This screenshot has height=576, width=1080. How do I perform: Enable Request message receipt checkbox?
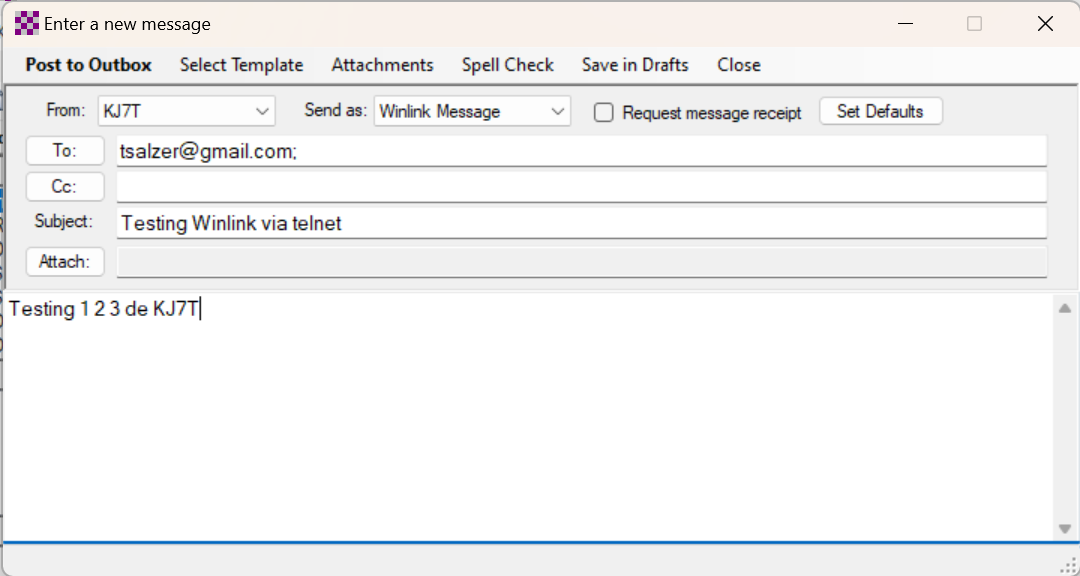[x=604, y=113]
